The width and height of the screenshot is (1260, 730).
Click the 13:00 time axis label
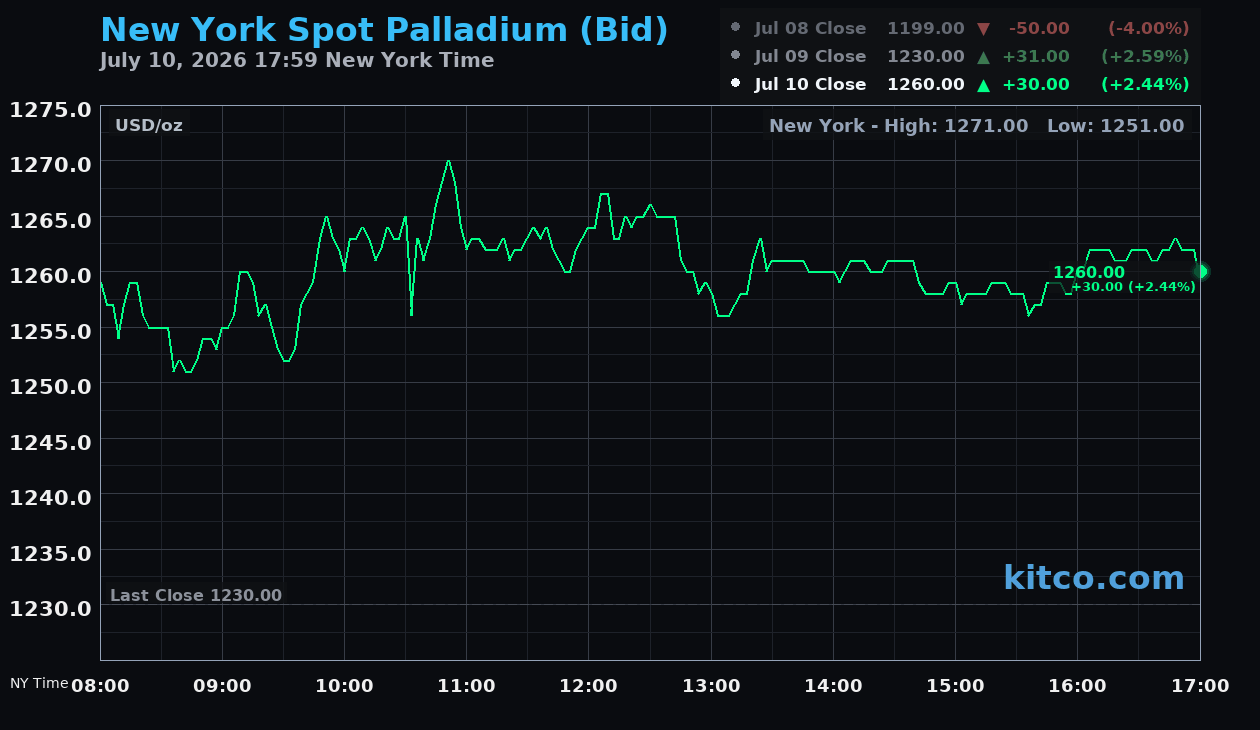click(x=711, y=685)
